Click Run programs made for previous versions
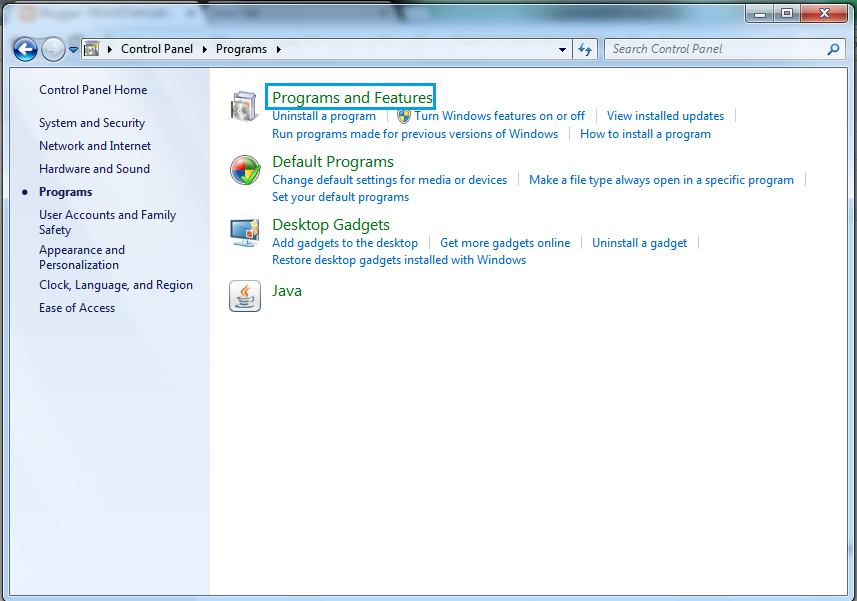Screen dimensions: 857x601 pos(415,134)
